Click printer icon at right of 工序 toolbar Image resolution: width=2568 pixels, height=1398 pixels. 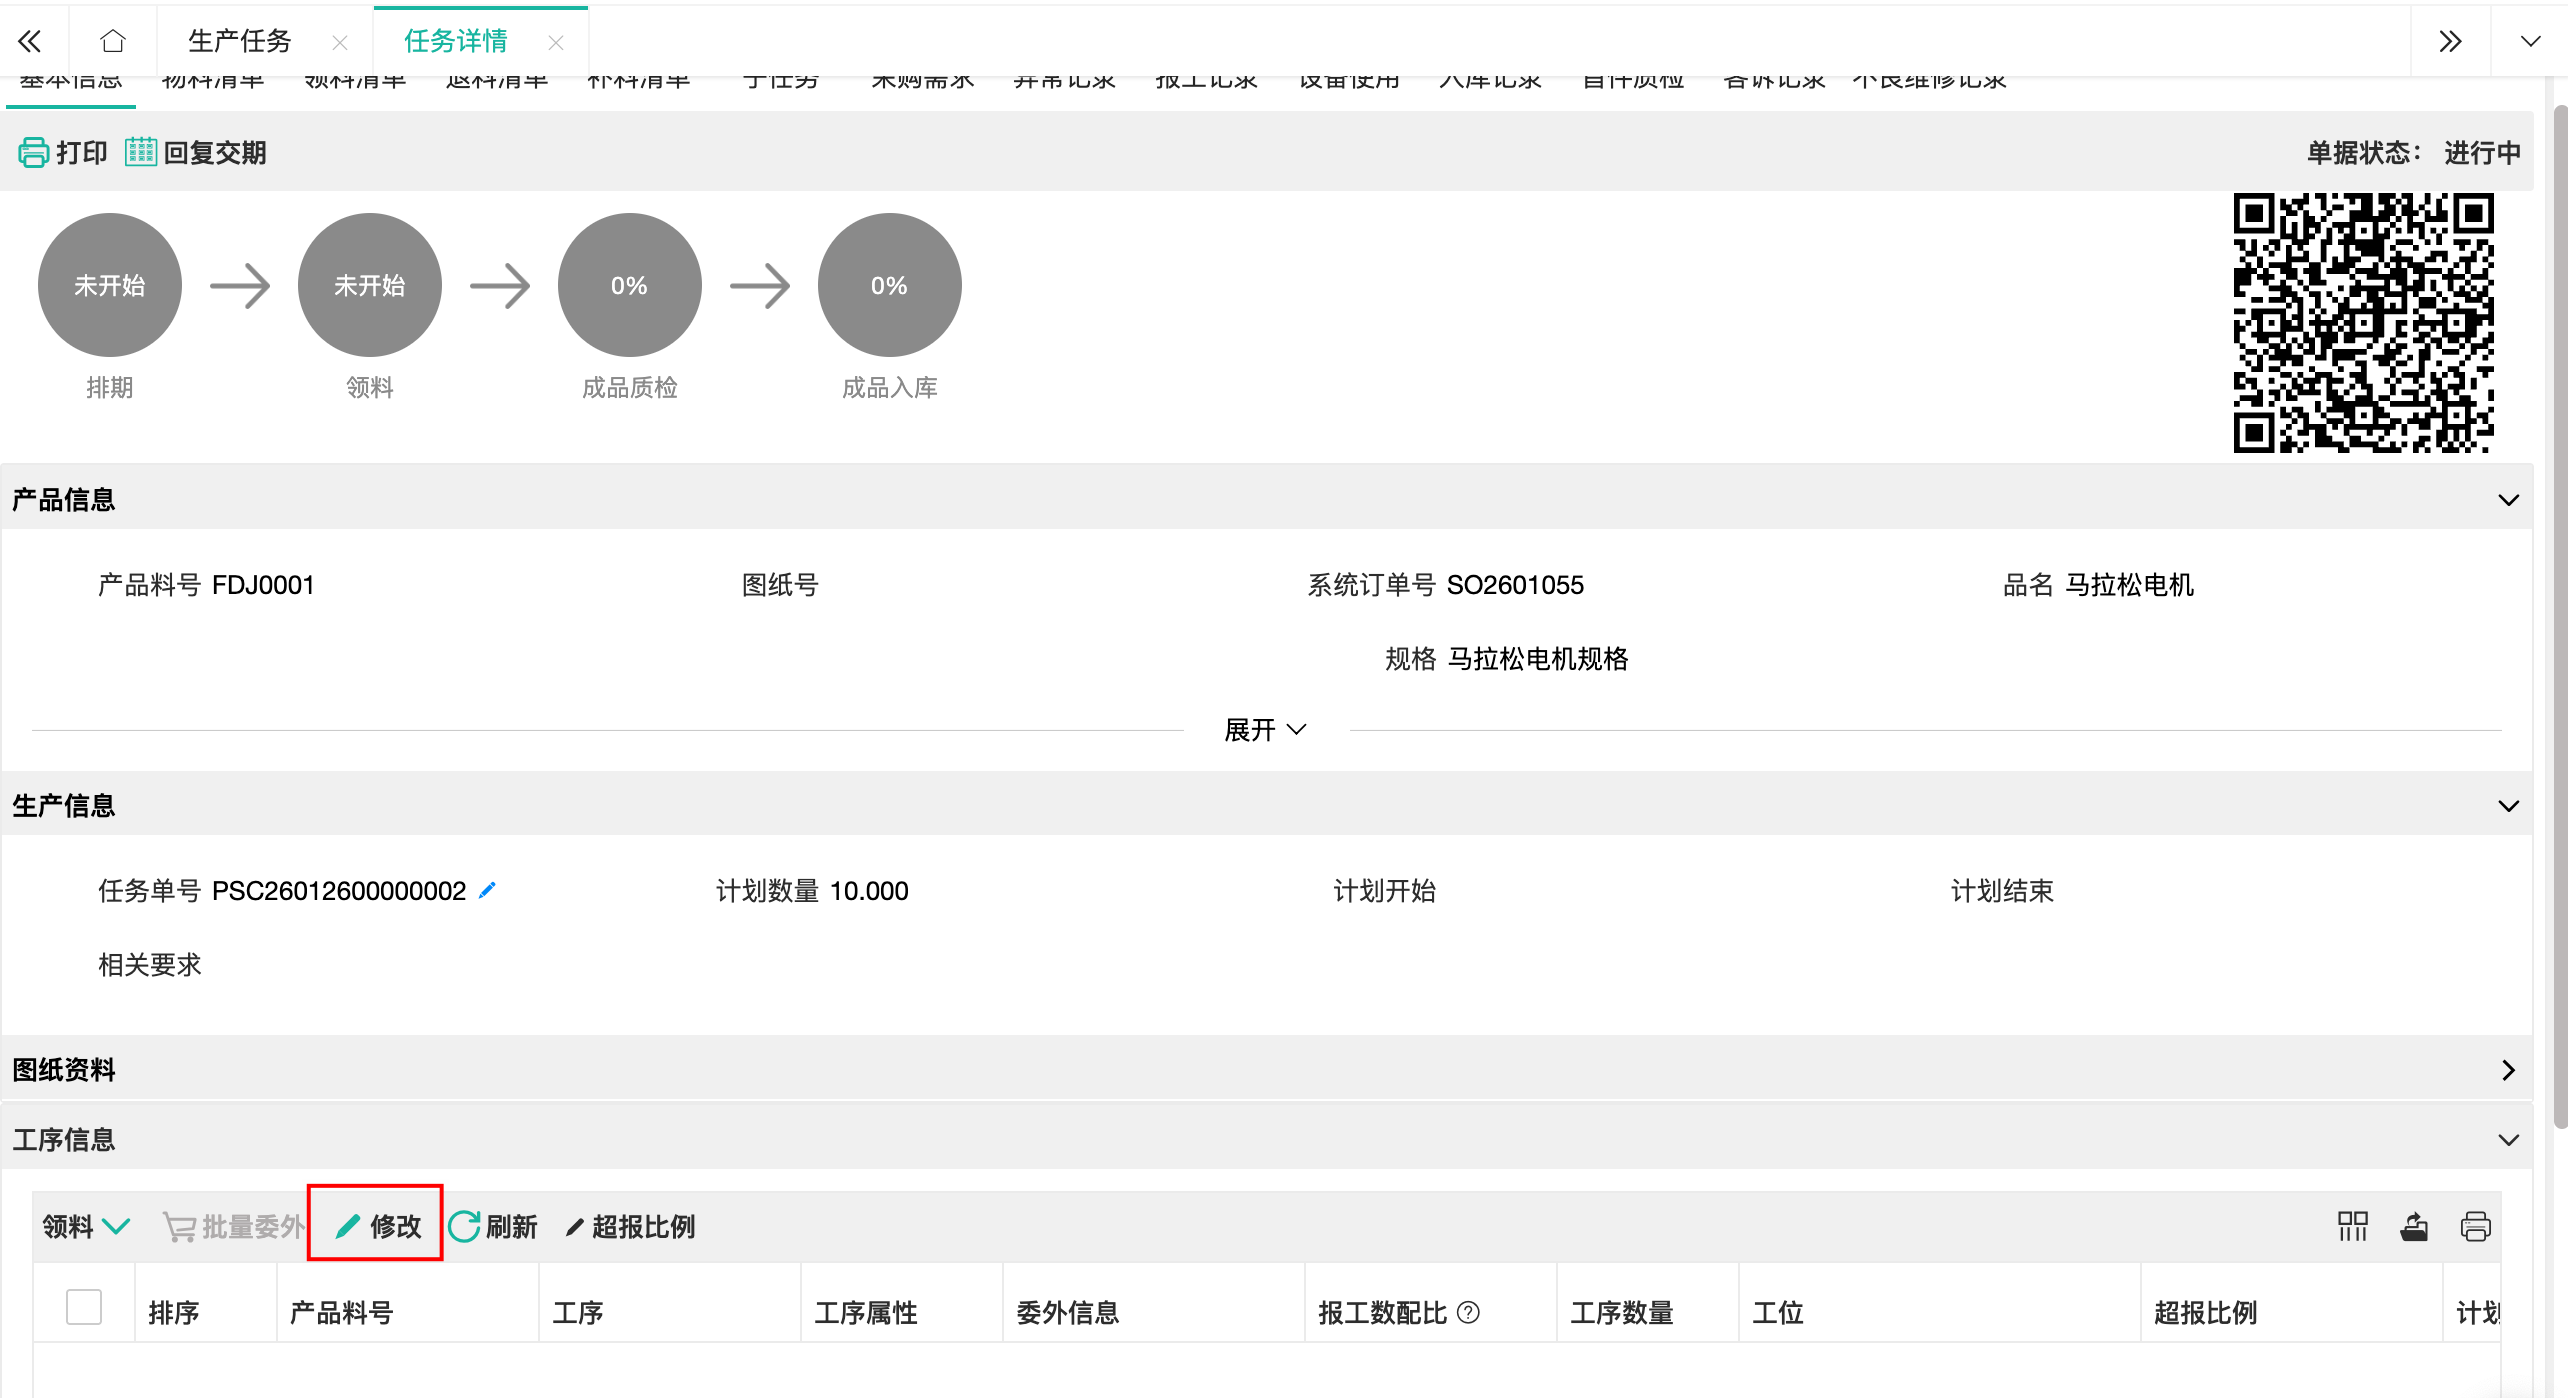point(2475,1226)
